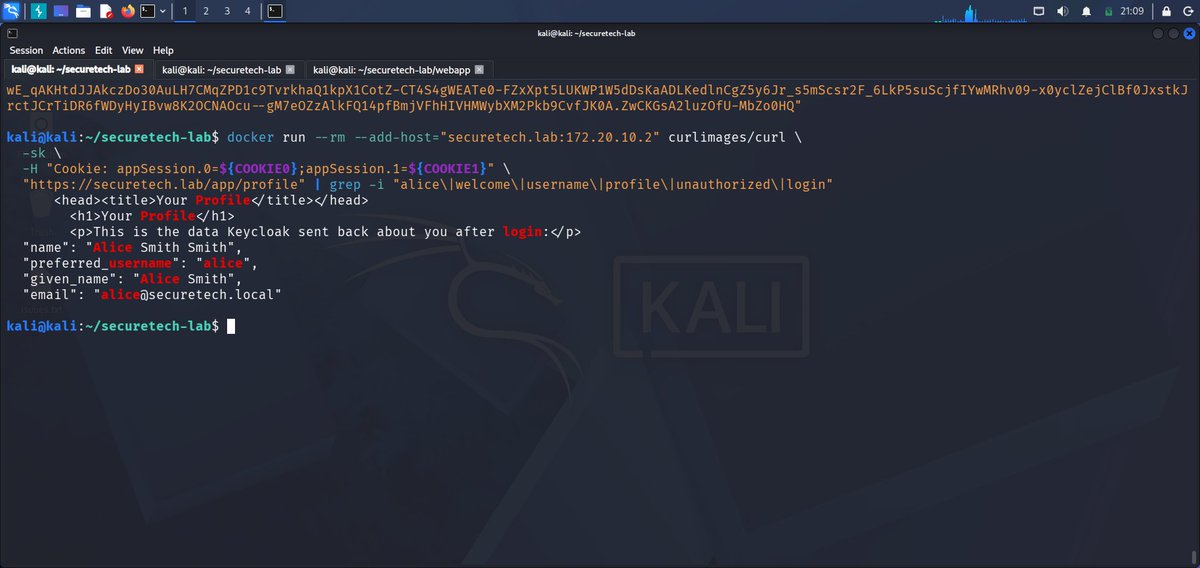
Task: Click the terminal title bar text
Action: tap(586, 33)
